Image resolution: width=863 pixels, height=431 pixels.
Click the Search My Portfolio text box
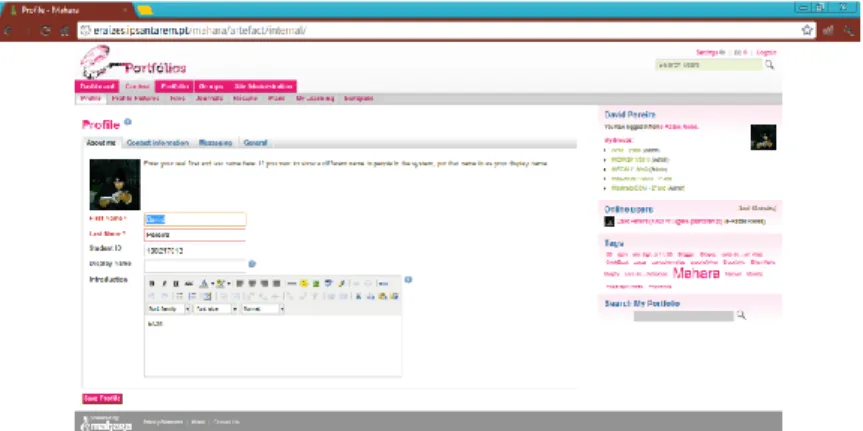pos(684,316)
